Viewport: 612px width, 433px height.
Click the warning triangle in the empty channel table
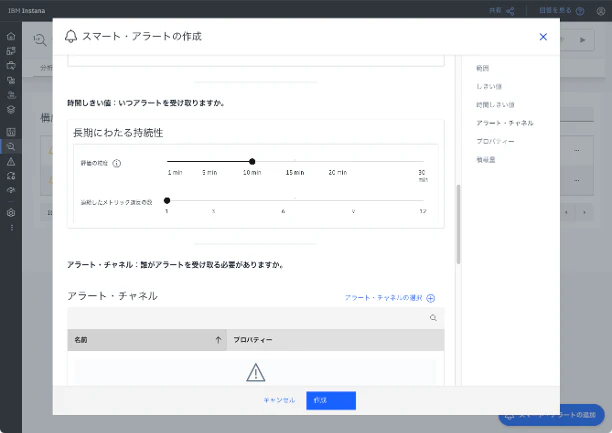256,372
